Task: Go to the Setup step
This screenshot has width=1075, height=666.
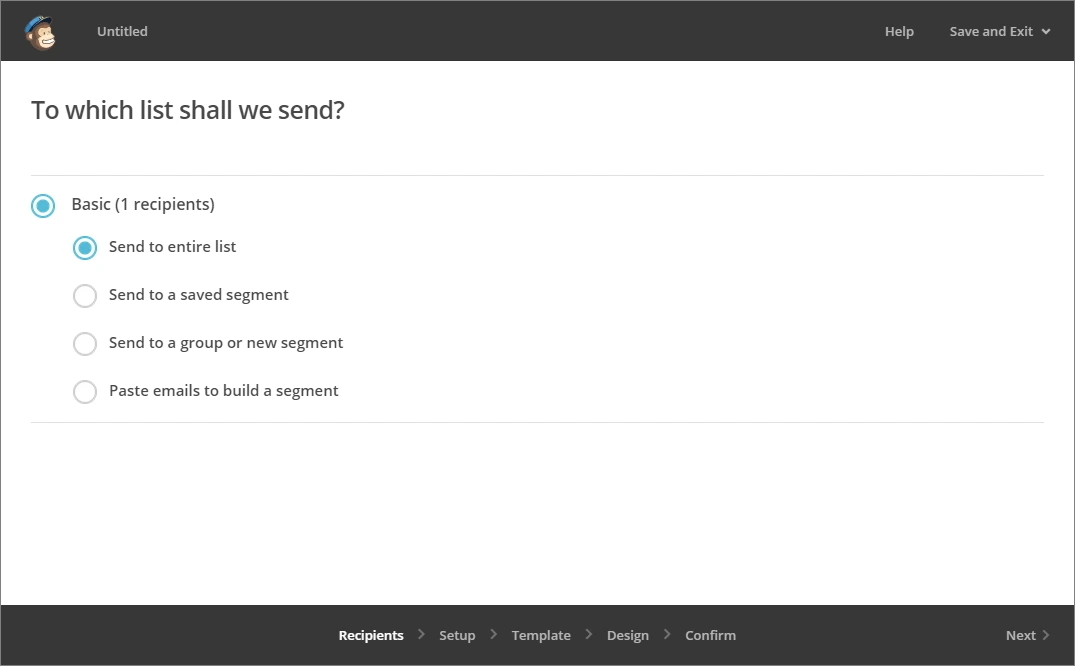Action: (457, 635)
